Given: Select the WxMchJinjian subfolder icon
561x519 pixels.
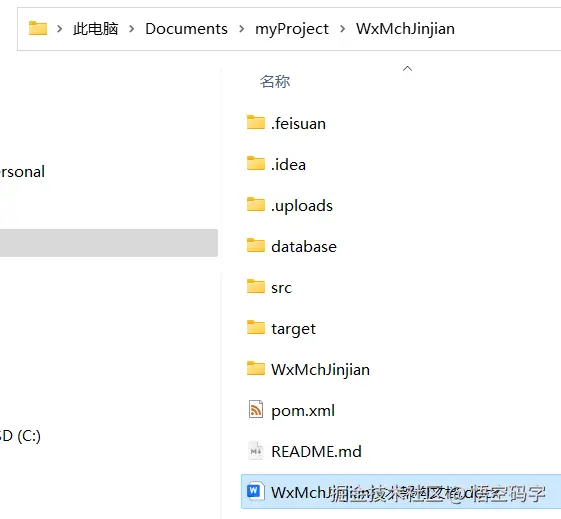Looking at the screenshot, I should tap(256, 369).
